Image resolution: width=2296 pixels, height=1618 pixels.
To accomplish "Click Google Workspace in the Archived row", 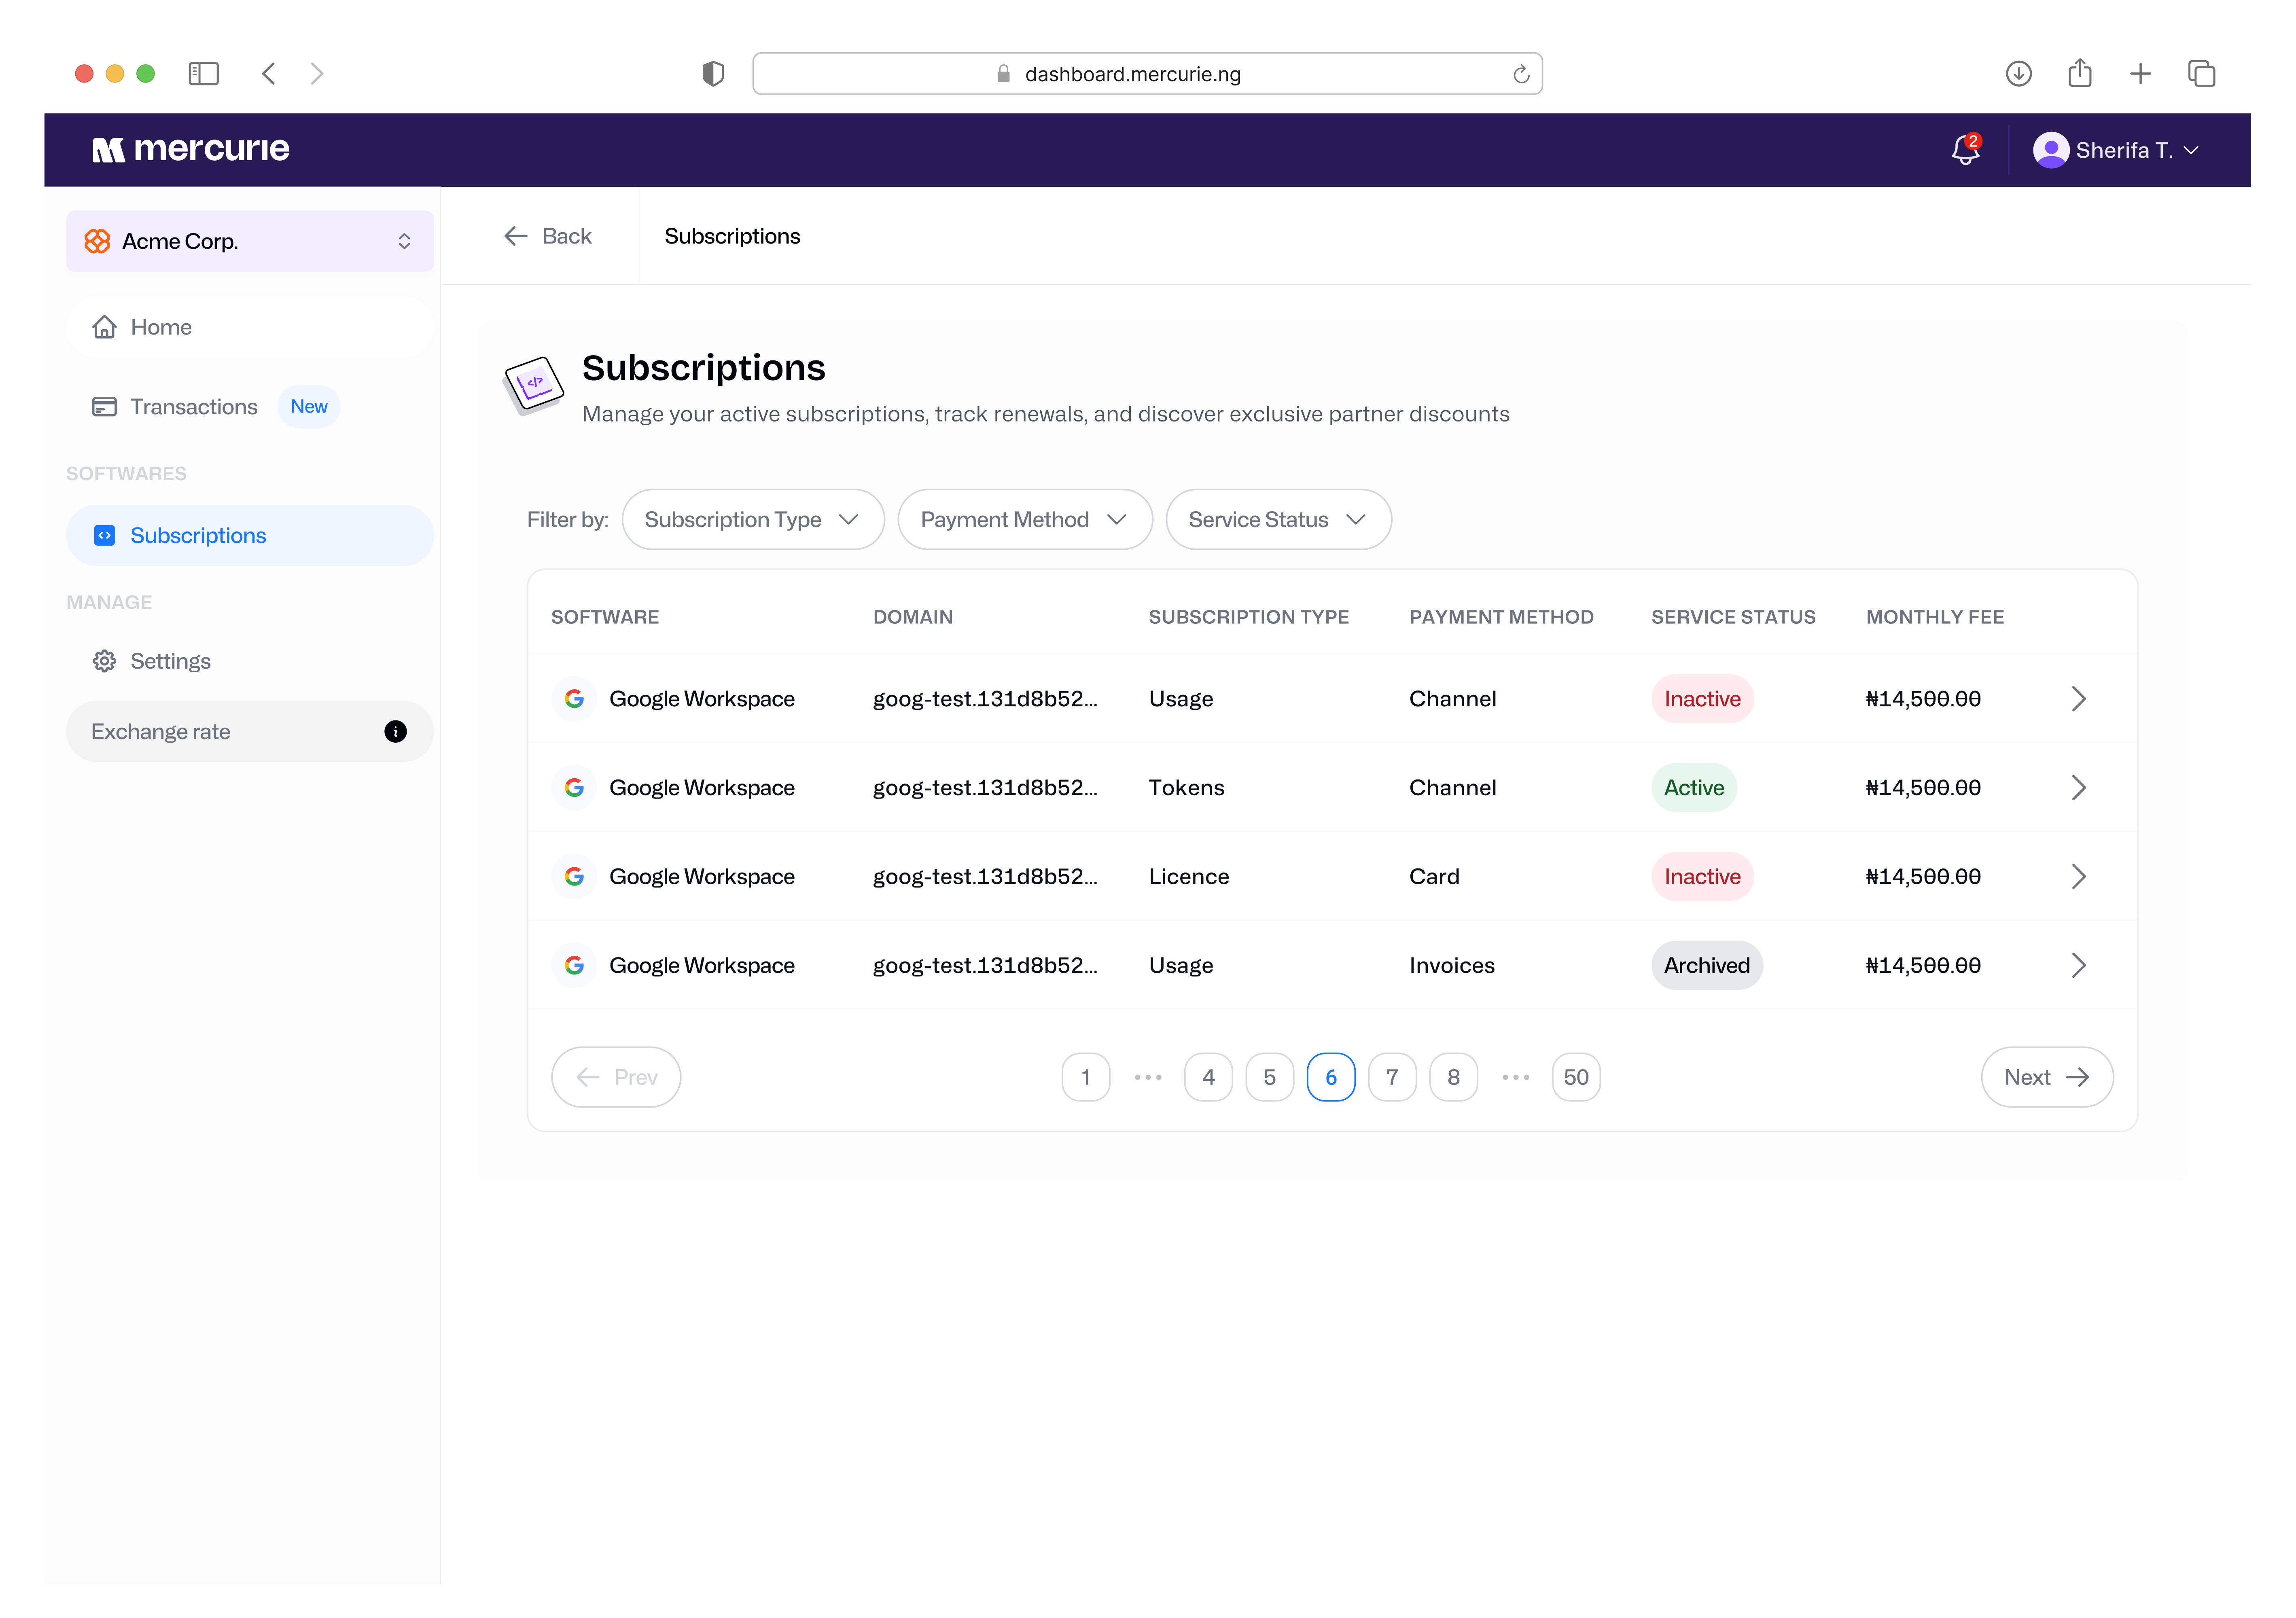I will coord(702,965).
